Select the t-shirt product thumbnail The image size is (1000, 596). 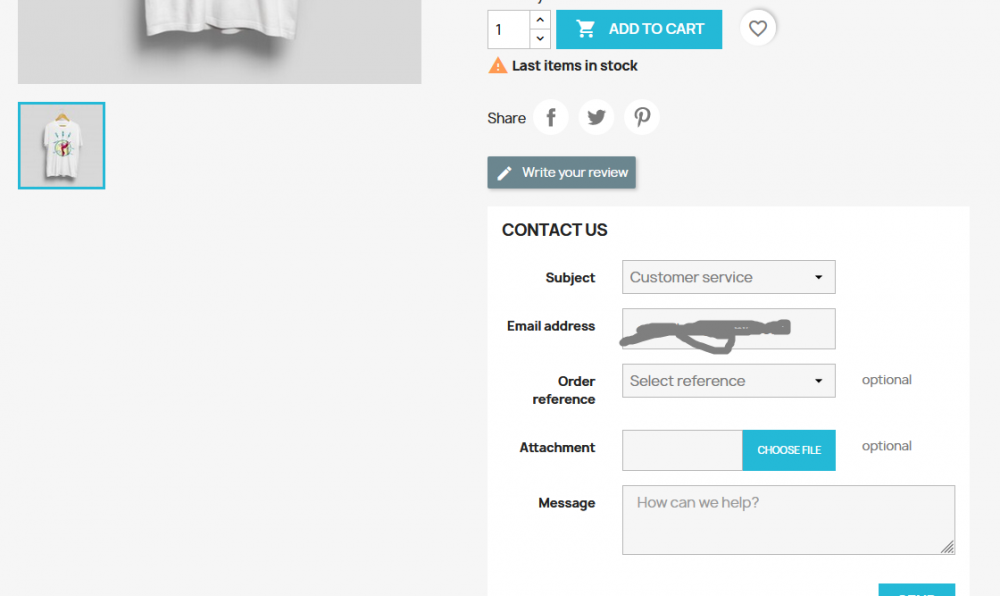point(62,145)
